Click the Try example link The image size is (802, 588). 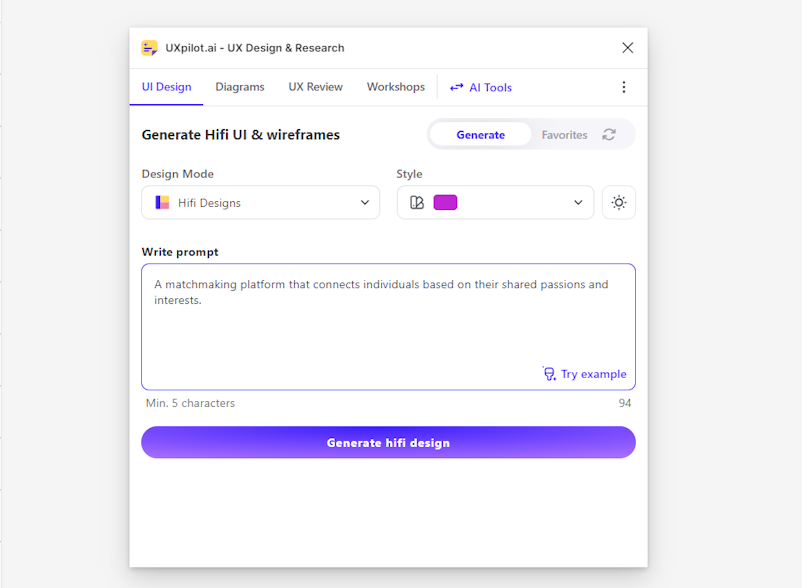click(593, 374)
